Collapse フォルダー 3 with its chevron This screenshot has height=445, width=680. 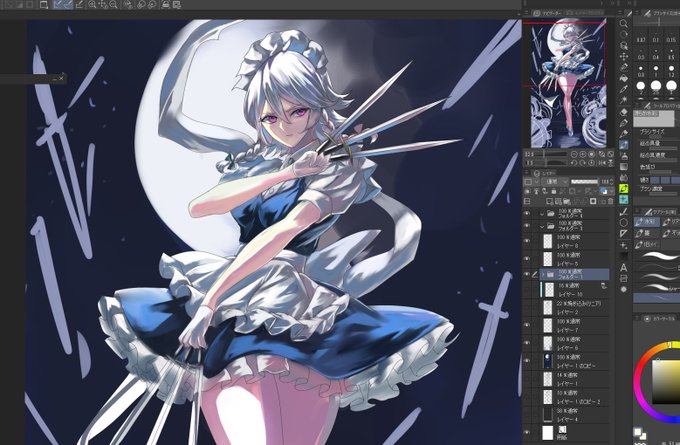pos(542,226)
